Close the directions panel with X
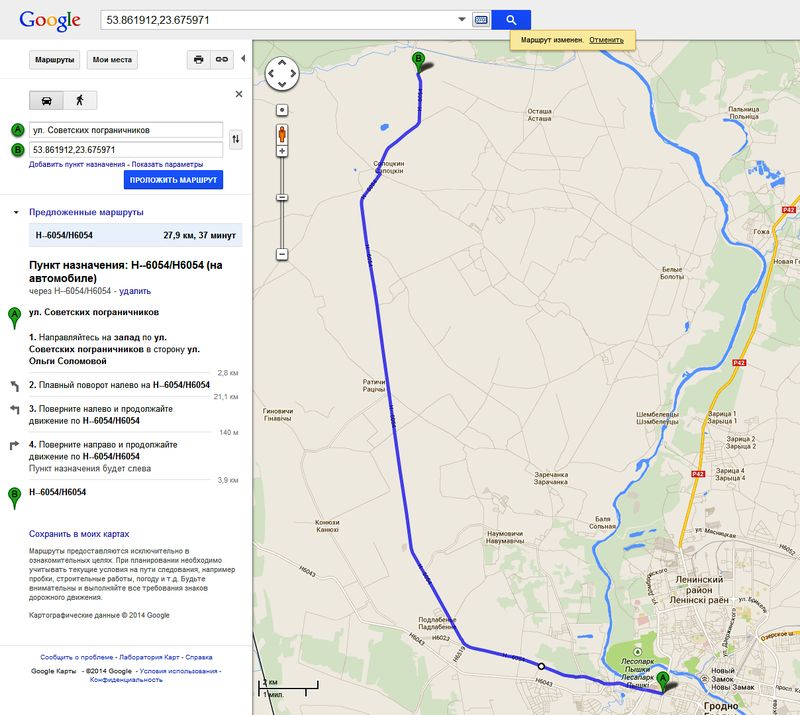The width and height of the screenshot is (800, 715). [x=238, y=94]
